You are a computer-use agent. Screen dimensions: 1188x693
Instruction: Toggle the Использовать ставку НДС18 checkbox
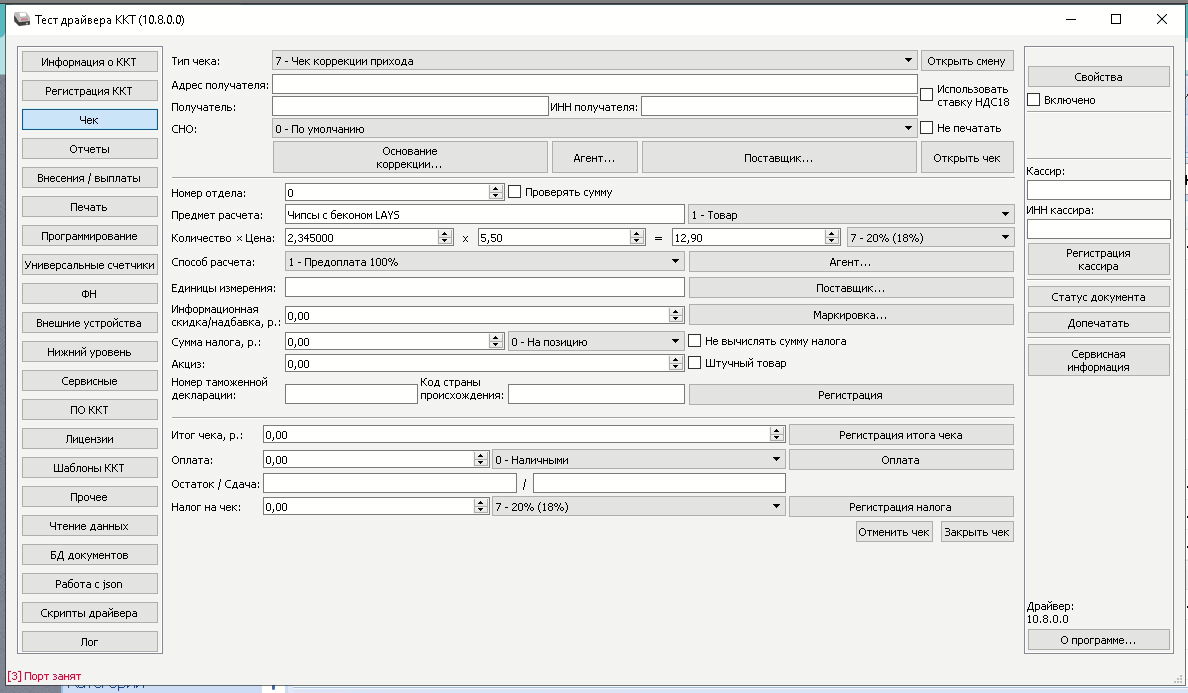pos(926,95)
